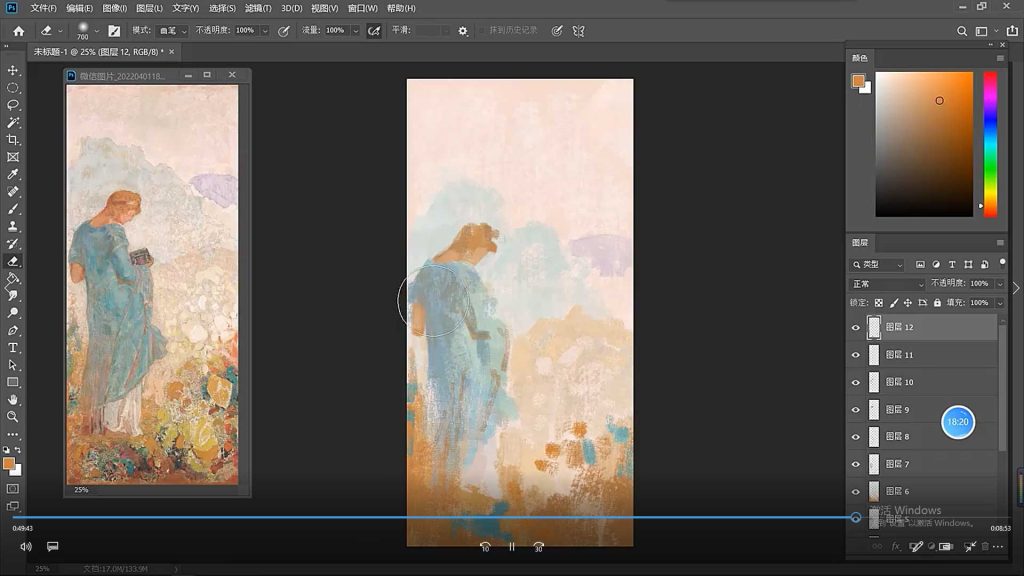1024x576 pixels.
Task: Toggle visibility of 图层 8
Action: 855,436
